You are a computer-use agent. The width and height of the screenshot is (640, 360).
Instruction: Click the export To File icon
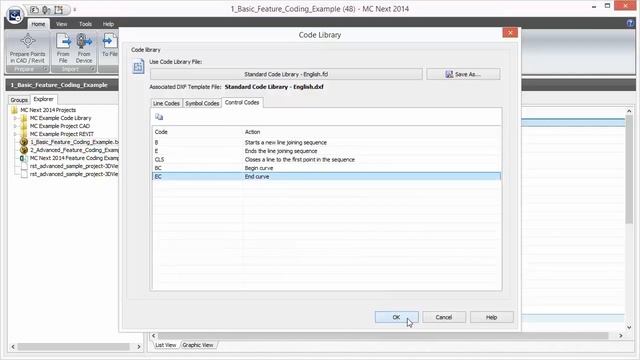[x=110, y=41]
